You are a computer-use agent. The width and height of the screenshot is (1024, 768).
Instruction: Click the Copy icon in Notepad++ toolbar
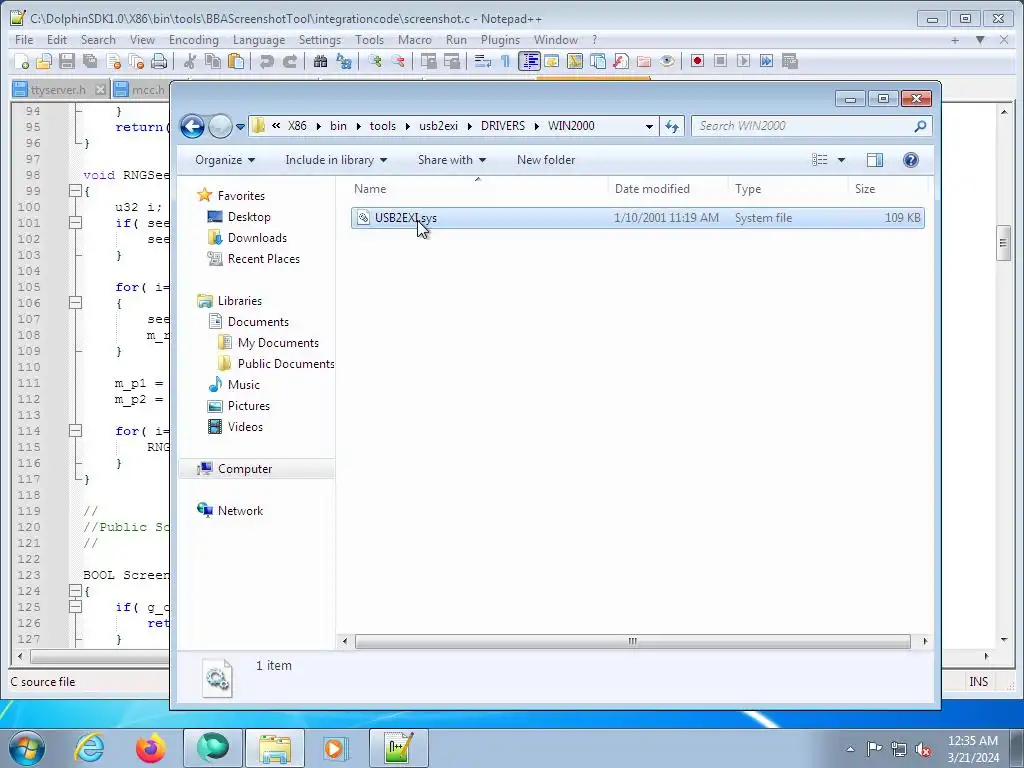coord(213,61)
